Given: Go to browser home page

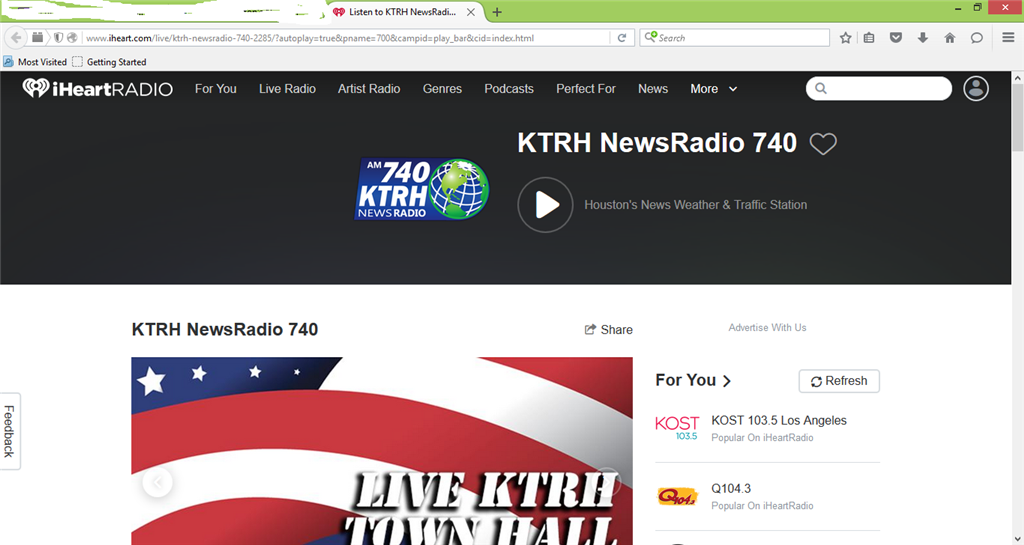Looking at the screenshot, I should (x=950, y=38).
